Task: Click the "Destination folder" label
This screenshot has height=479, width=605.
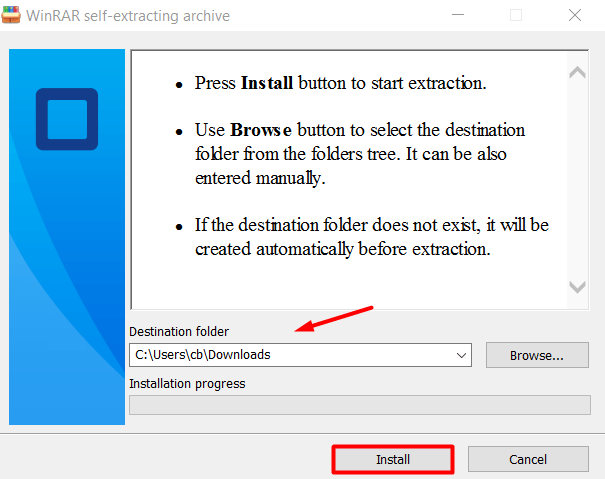Action: (179, 332)
